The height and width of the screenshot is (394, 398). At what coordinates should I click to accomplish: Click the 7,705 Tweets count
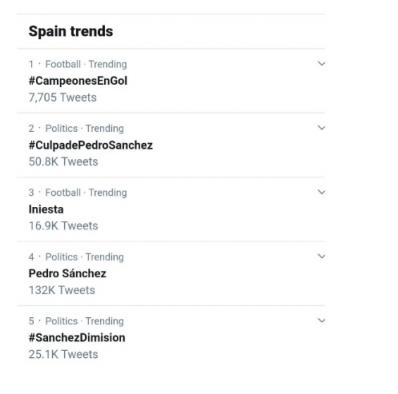click(x=63, y=98)
